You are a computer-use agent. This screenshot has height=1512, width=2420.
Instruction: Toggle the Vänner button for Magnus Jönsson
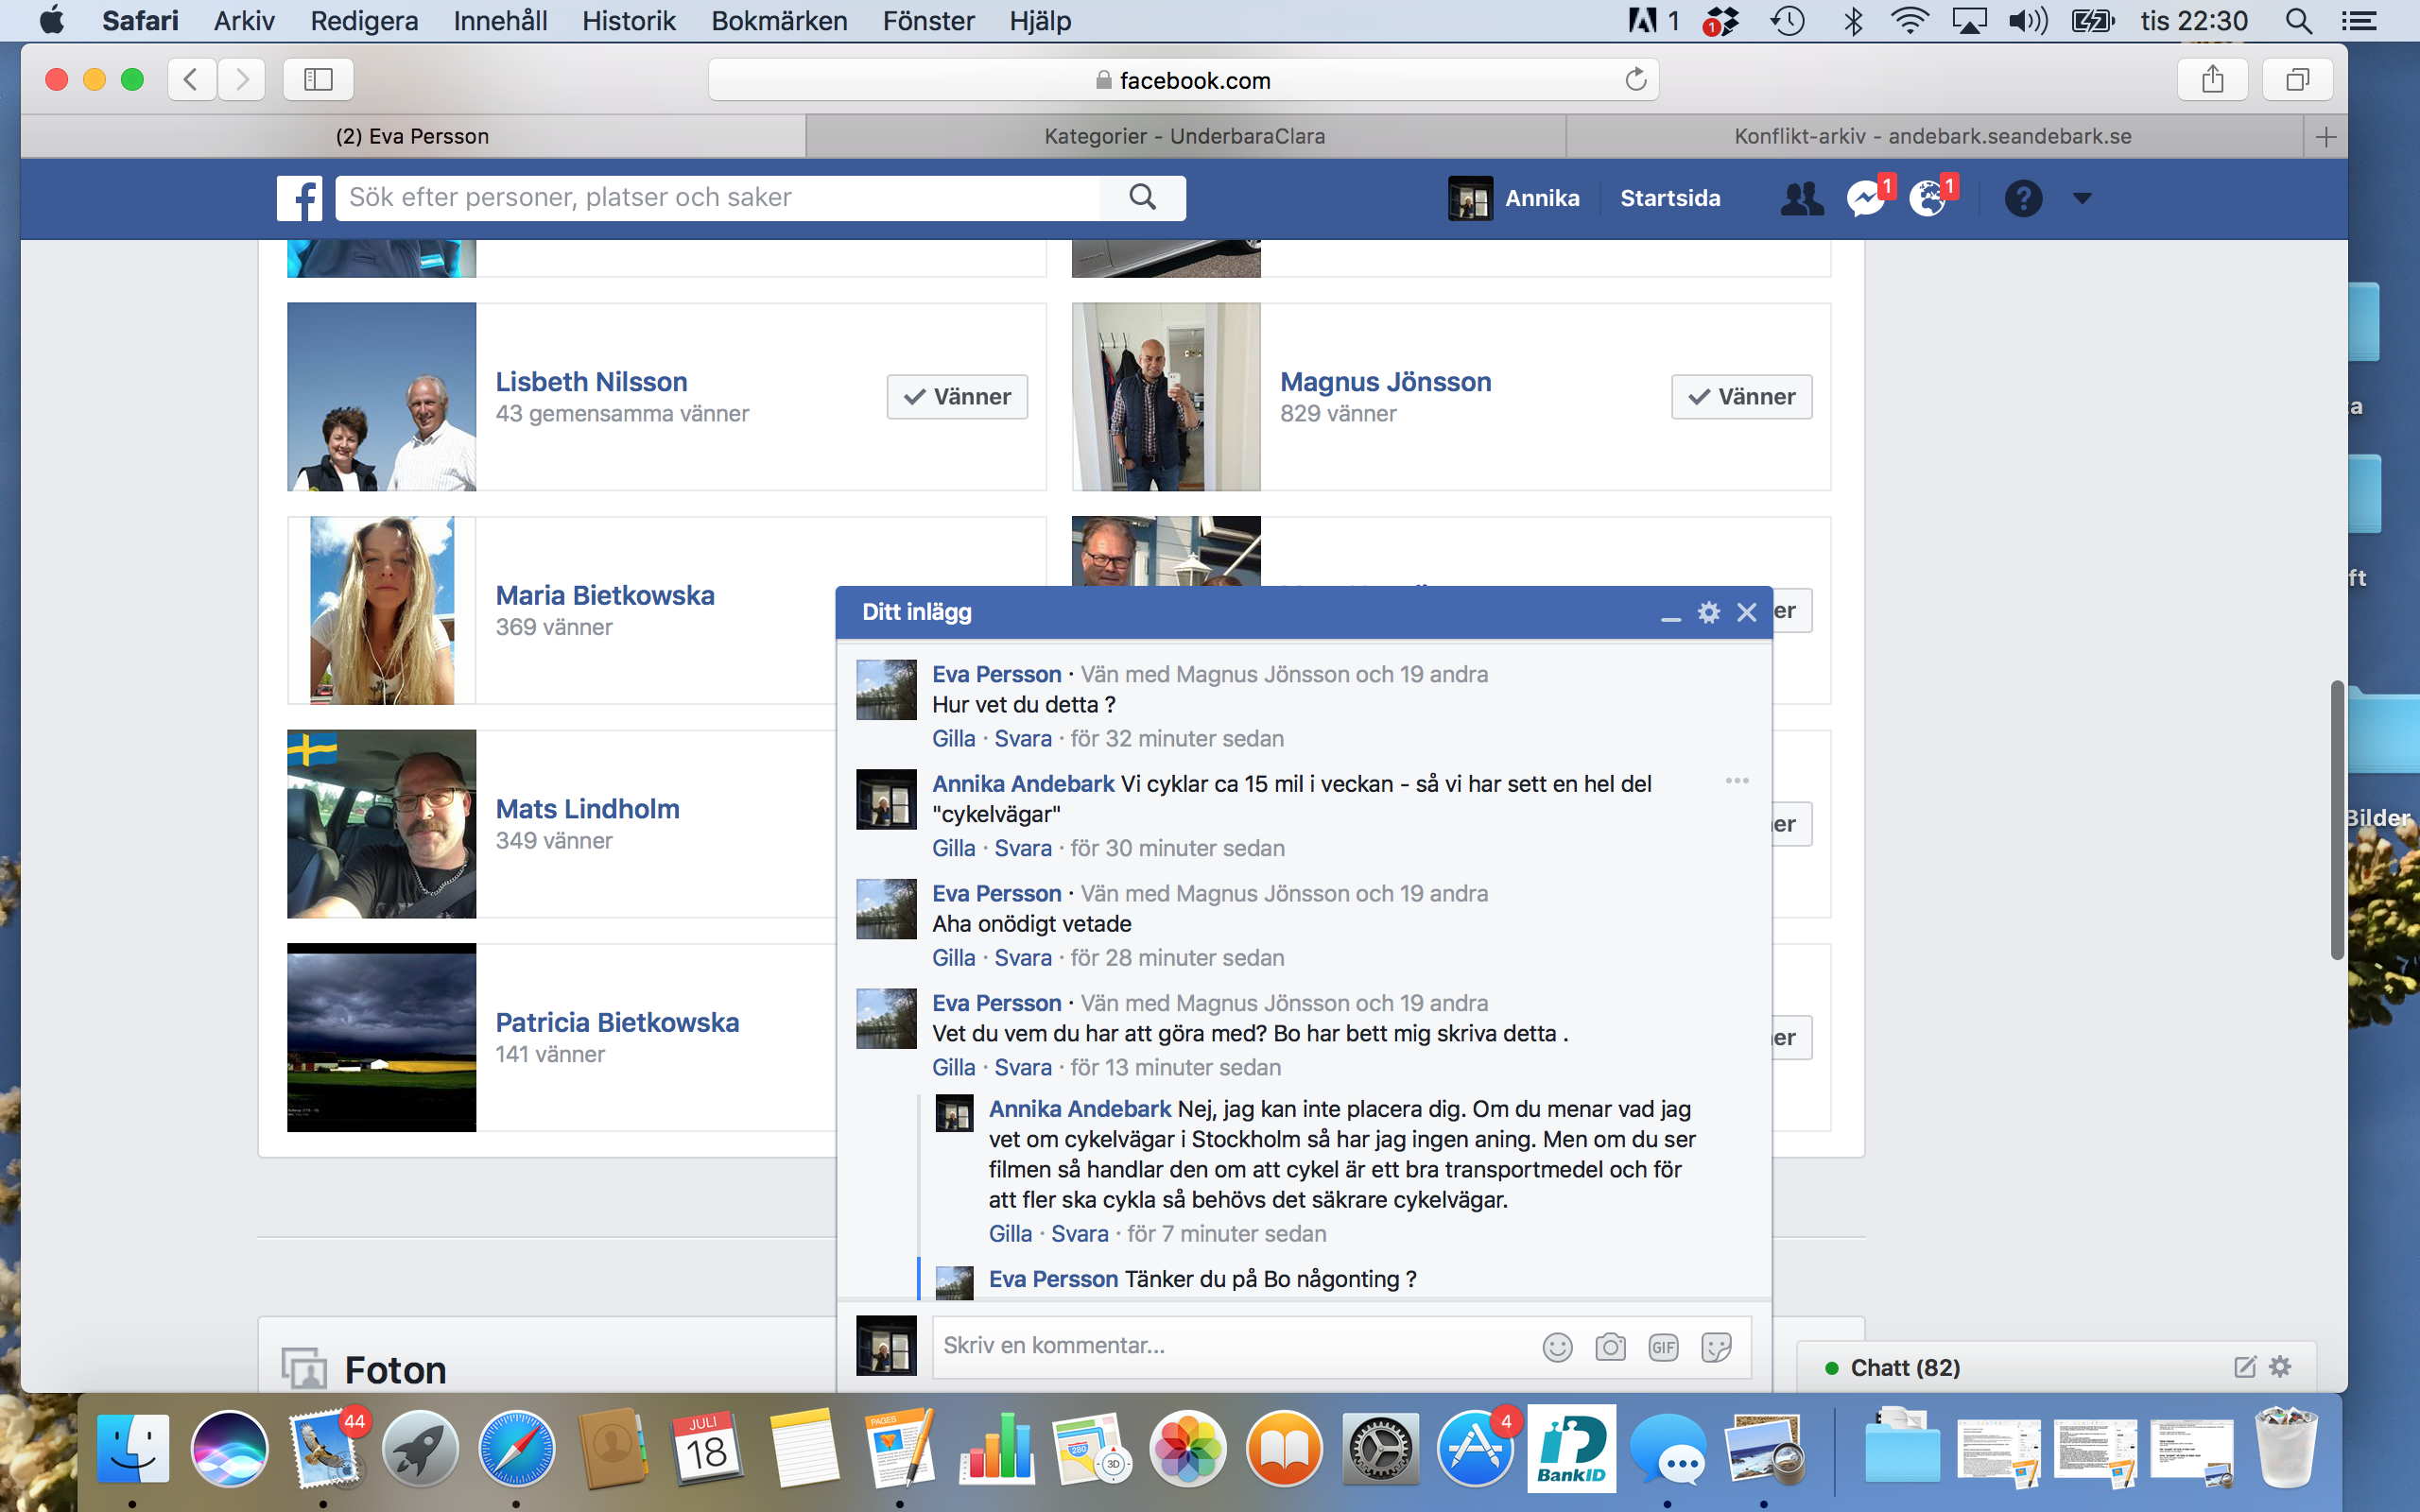click(1741, 397)
